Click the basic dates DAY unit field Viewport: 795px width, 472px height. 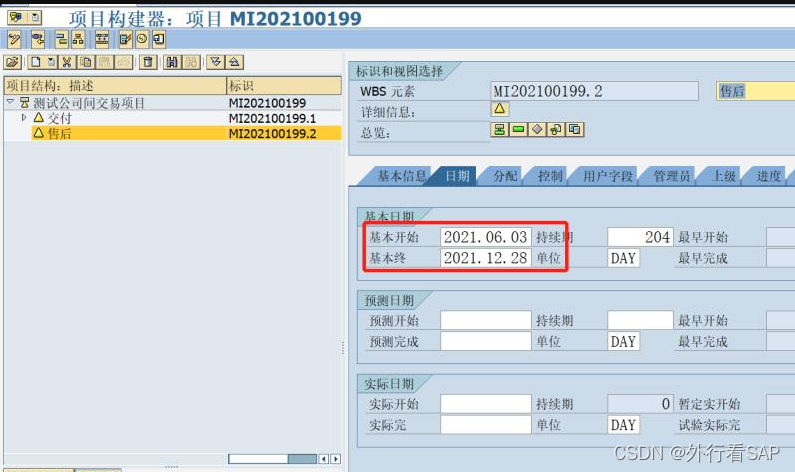pyautogui.click(x=624, y=258)
